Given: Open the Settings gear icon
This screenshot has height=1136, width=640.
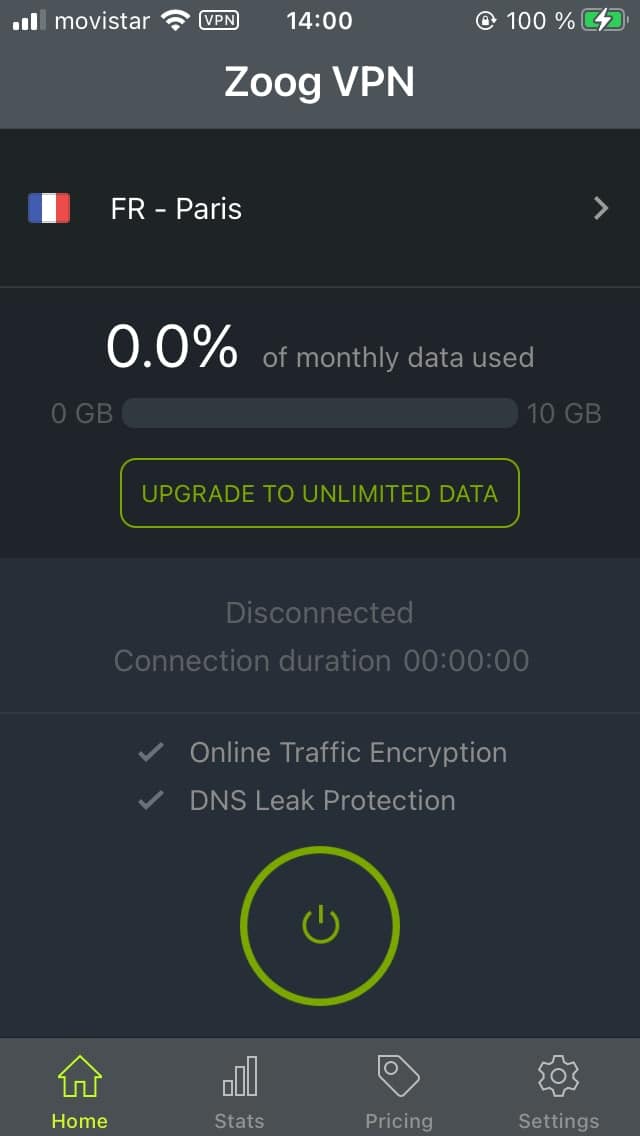Looking at the screenshot, I should 558,1077.
